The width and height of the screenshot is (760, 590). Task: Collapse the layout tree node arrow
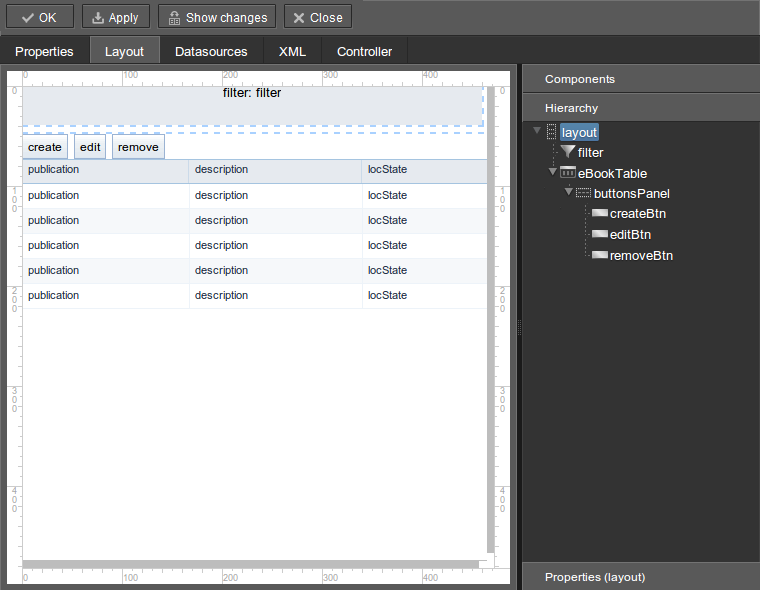tap(537, 130)
